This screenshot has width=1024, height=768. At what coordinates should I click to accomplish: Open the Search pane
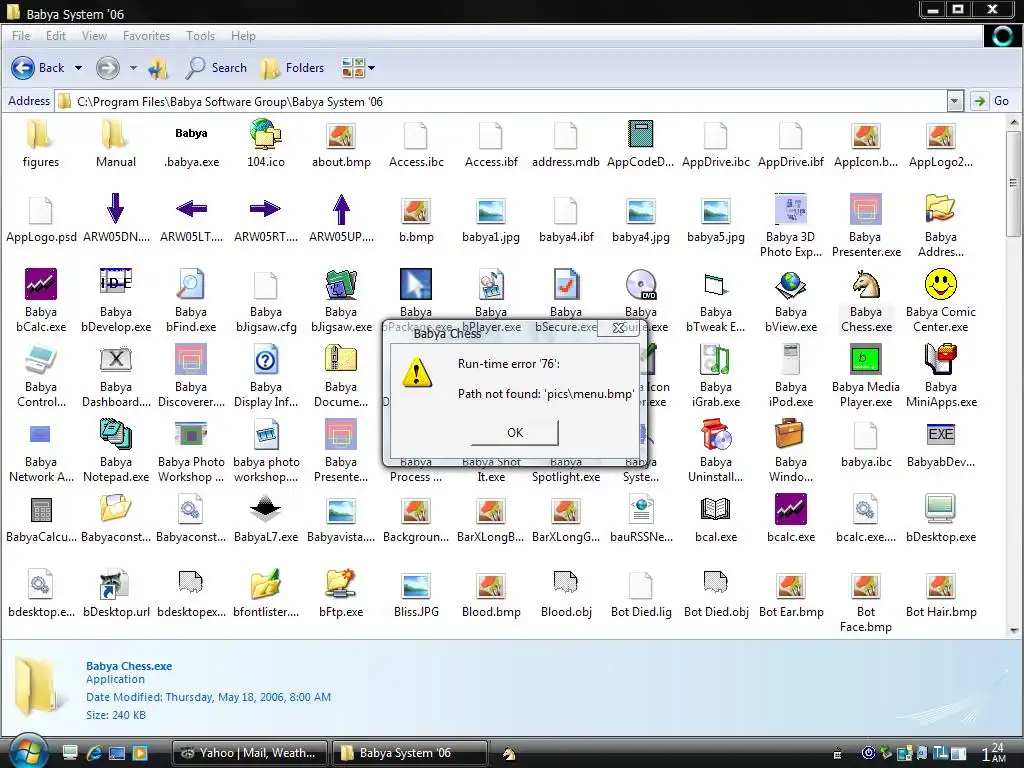pyautogui.click(x=216, y=68)
